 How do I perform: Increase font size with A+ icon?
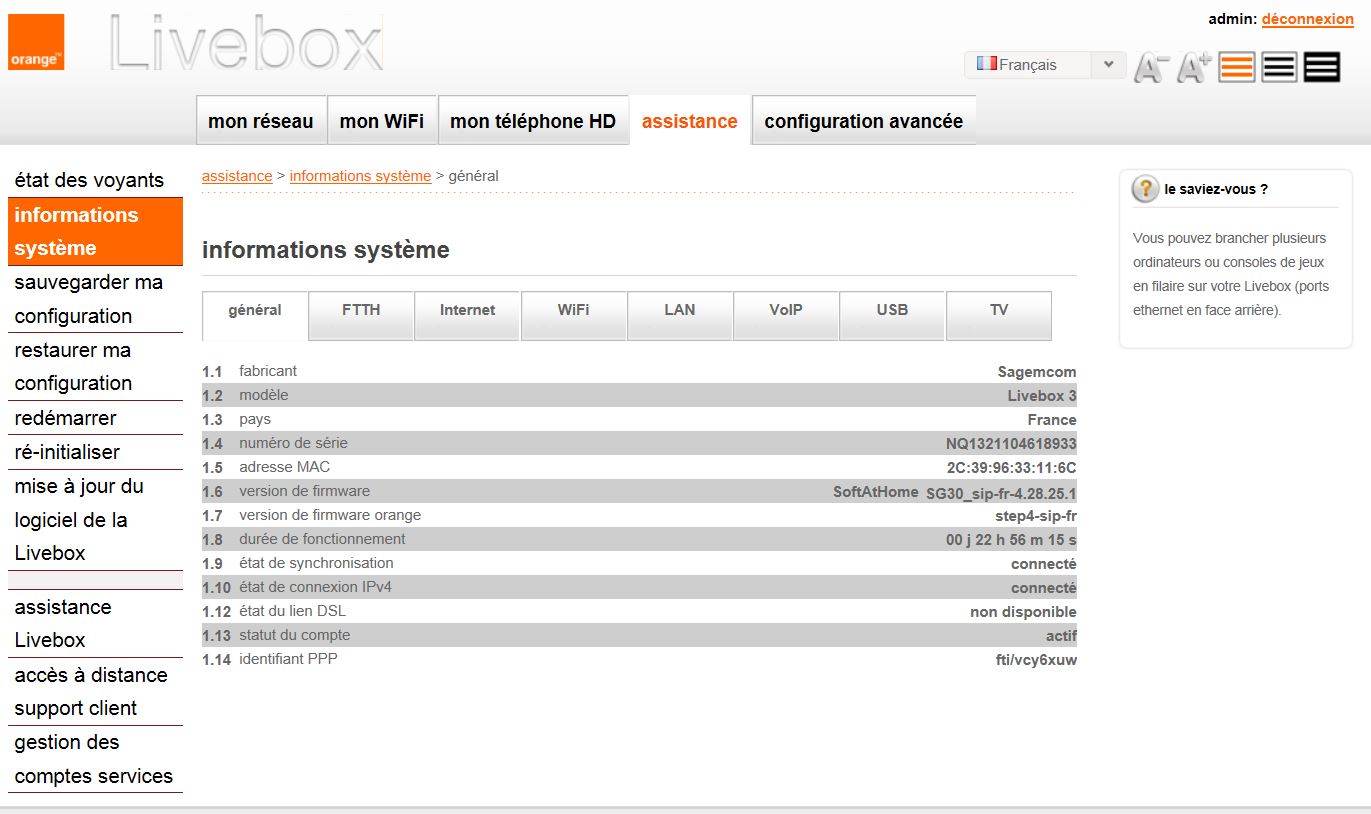pyautogui.click(x=1194, y=67)
